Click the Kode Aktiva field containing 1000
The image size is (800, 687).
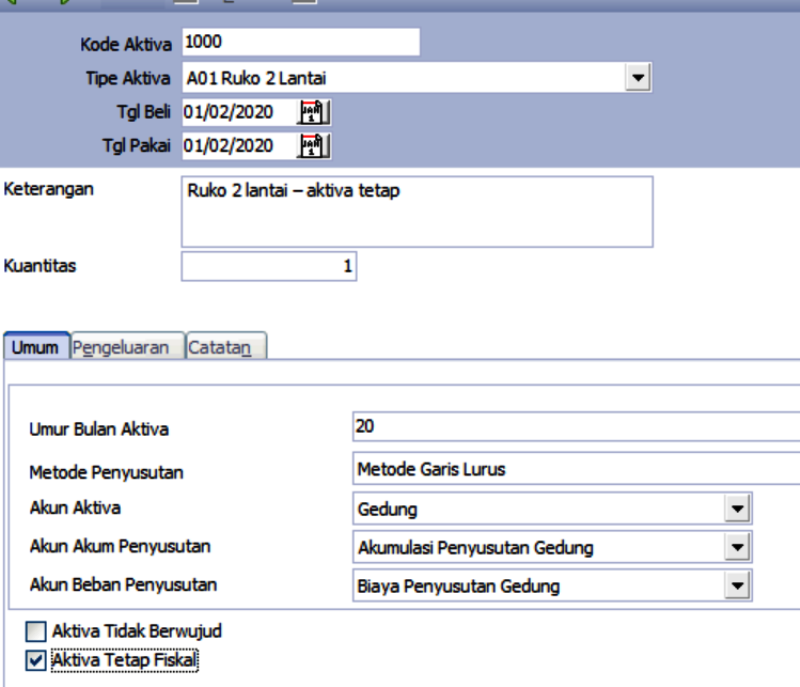300,42
